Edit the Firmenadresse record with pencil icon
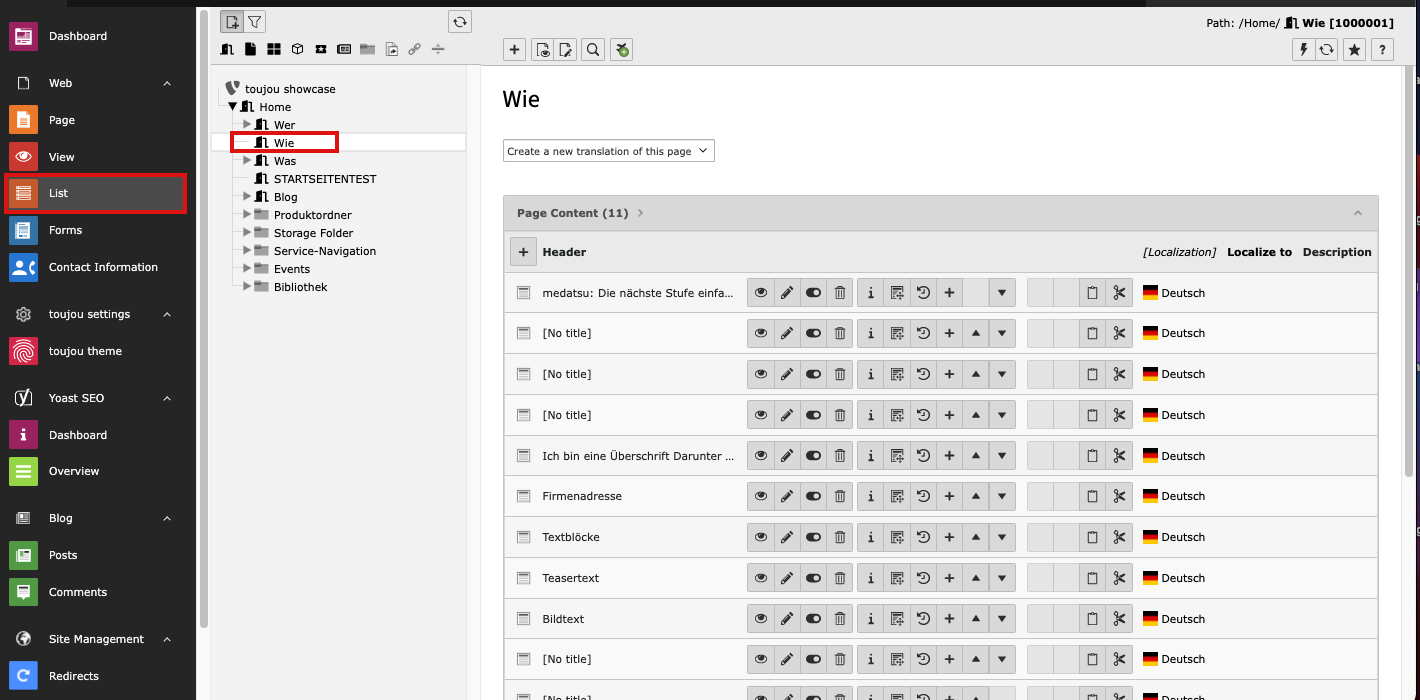1420x700 pixels. (787, 497)
